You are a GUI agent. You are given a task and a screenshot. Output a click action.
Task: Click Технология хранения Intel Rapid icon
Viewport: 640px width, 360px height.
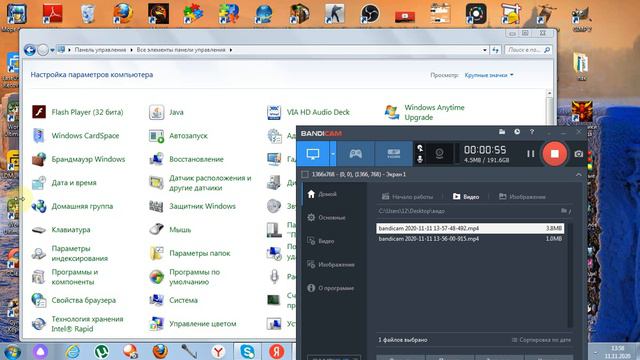click(x=39, y=324)
